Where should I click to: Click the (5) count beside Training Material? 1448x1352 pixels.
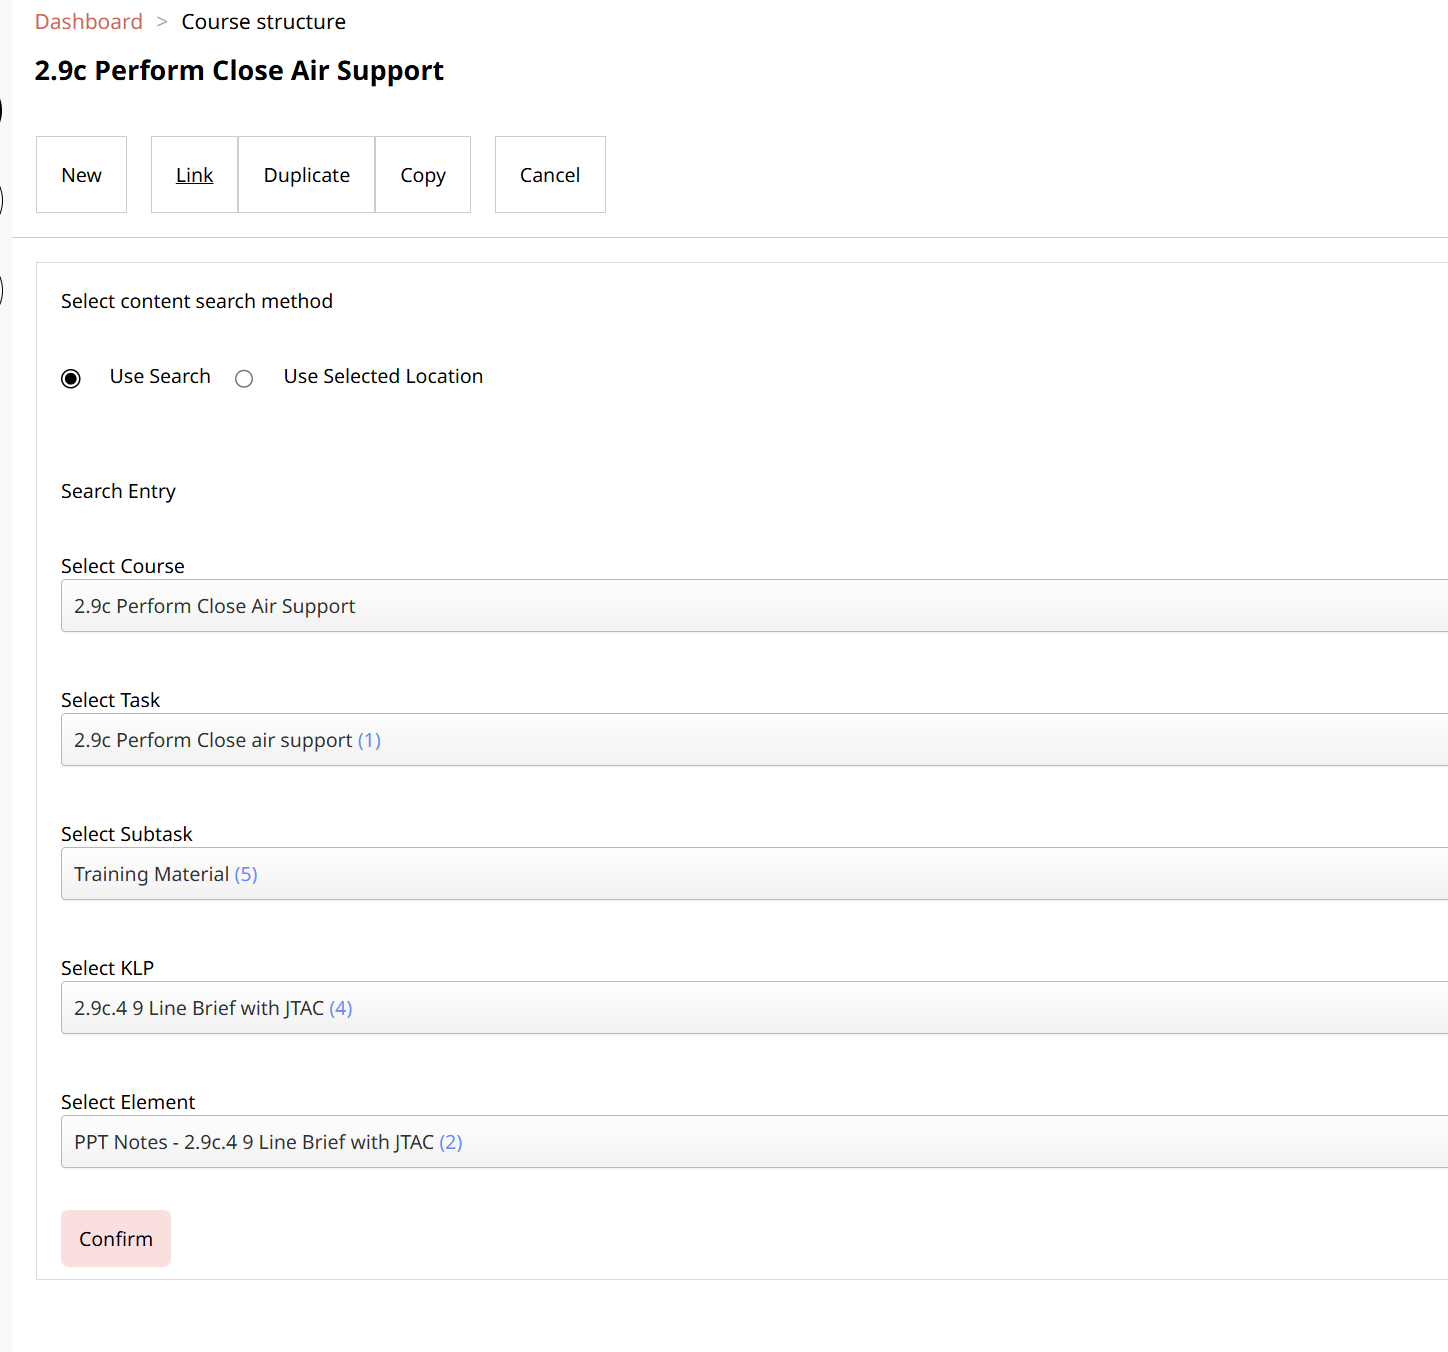[x=246, y=874]
